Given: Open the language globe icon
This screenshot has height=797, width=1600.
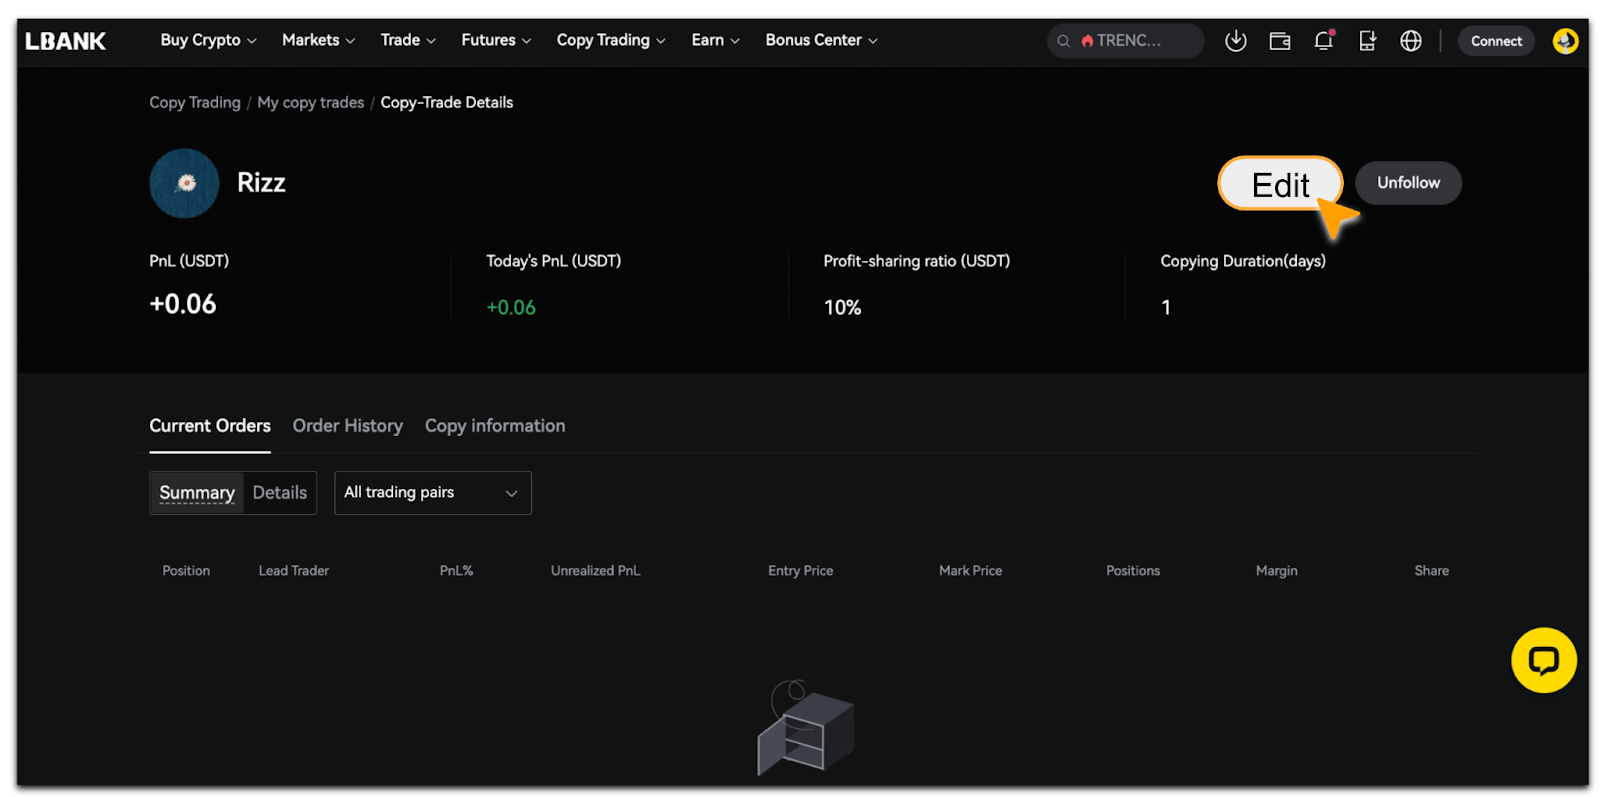Looking at the screenshot, I should click(1411, 41).
